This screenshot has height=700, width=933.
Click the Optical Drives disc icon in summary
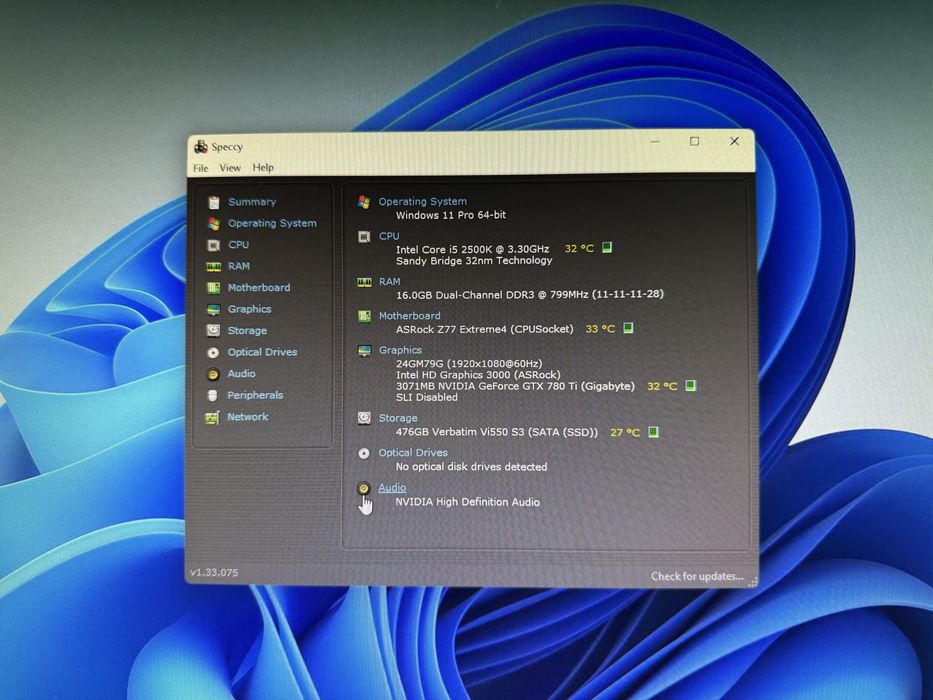click(364, 454)
